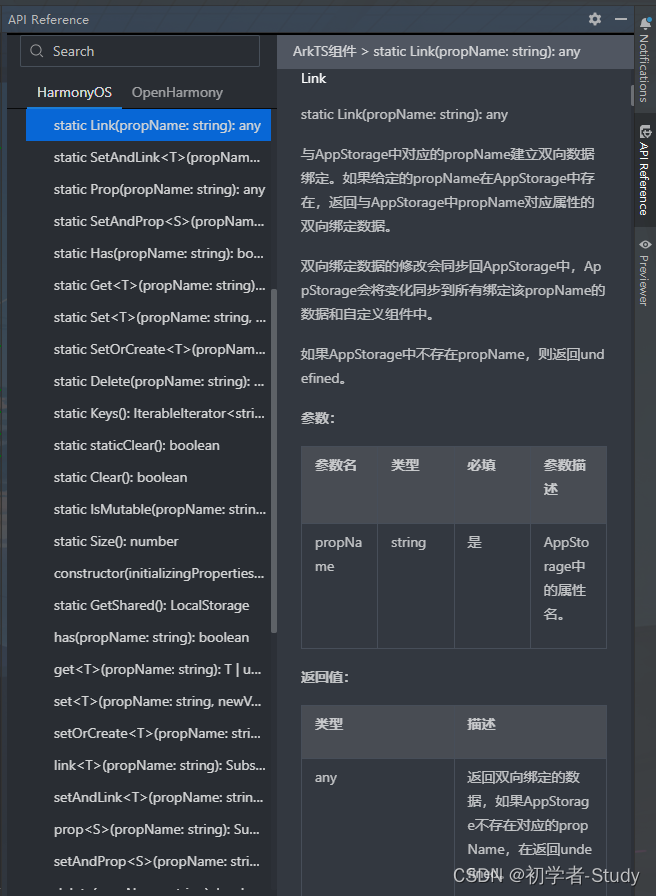656x896 pixels.
Task: Select static staticClear(): boolean
Action: [149, 445]
